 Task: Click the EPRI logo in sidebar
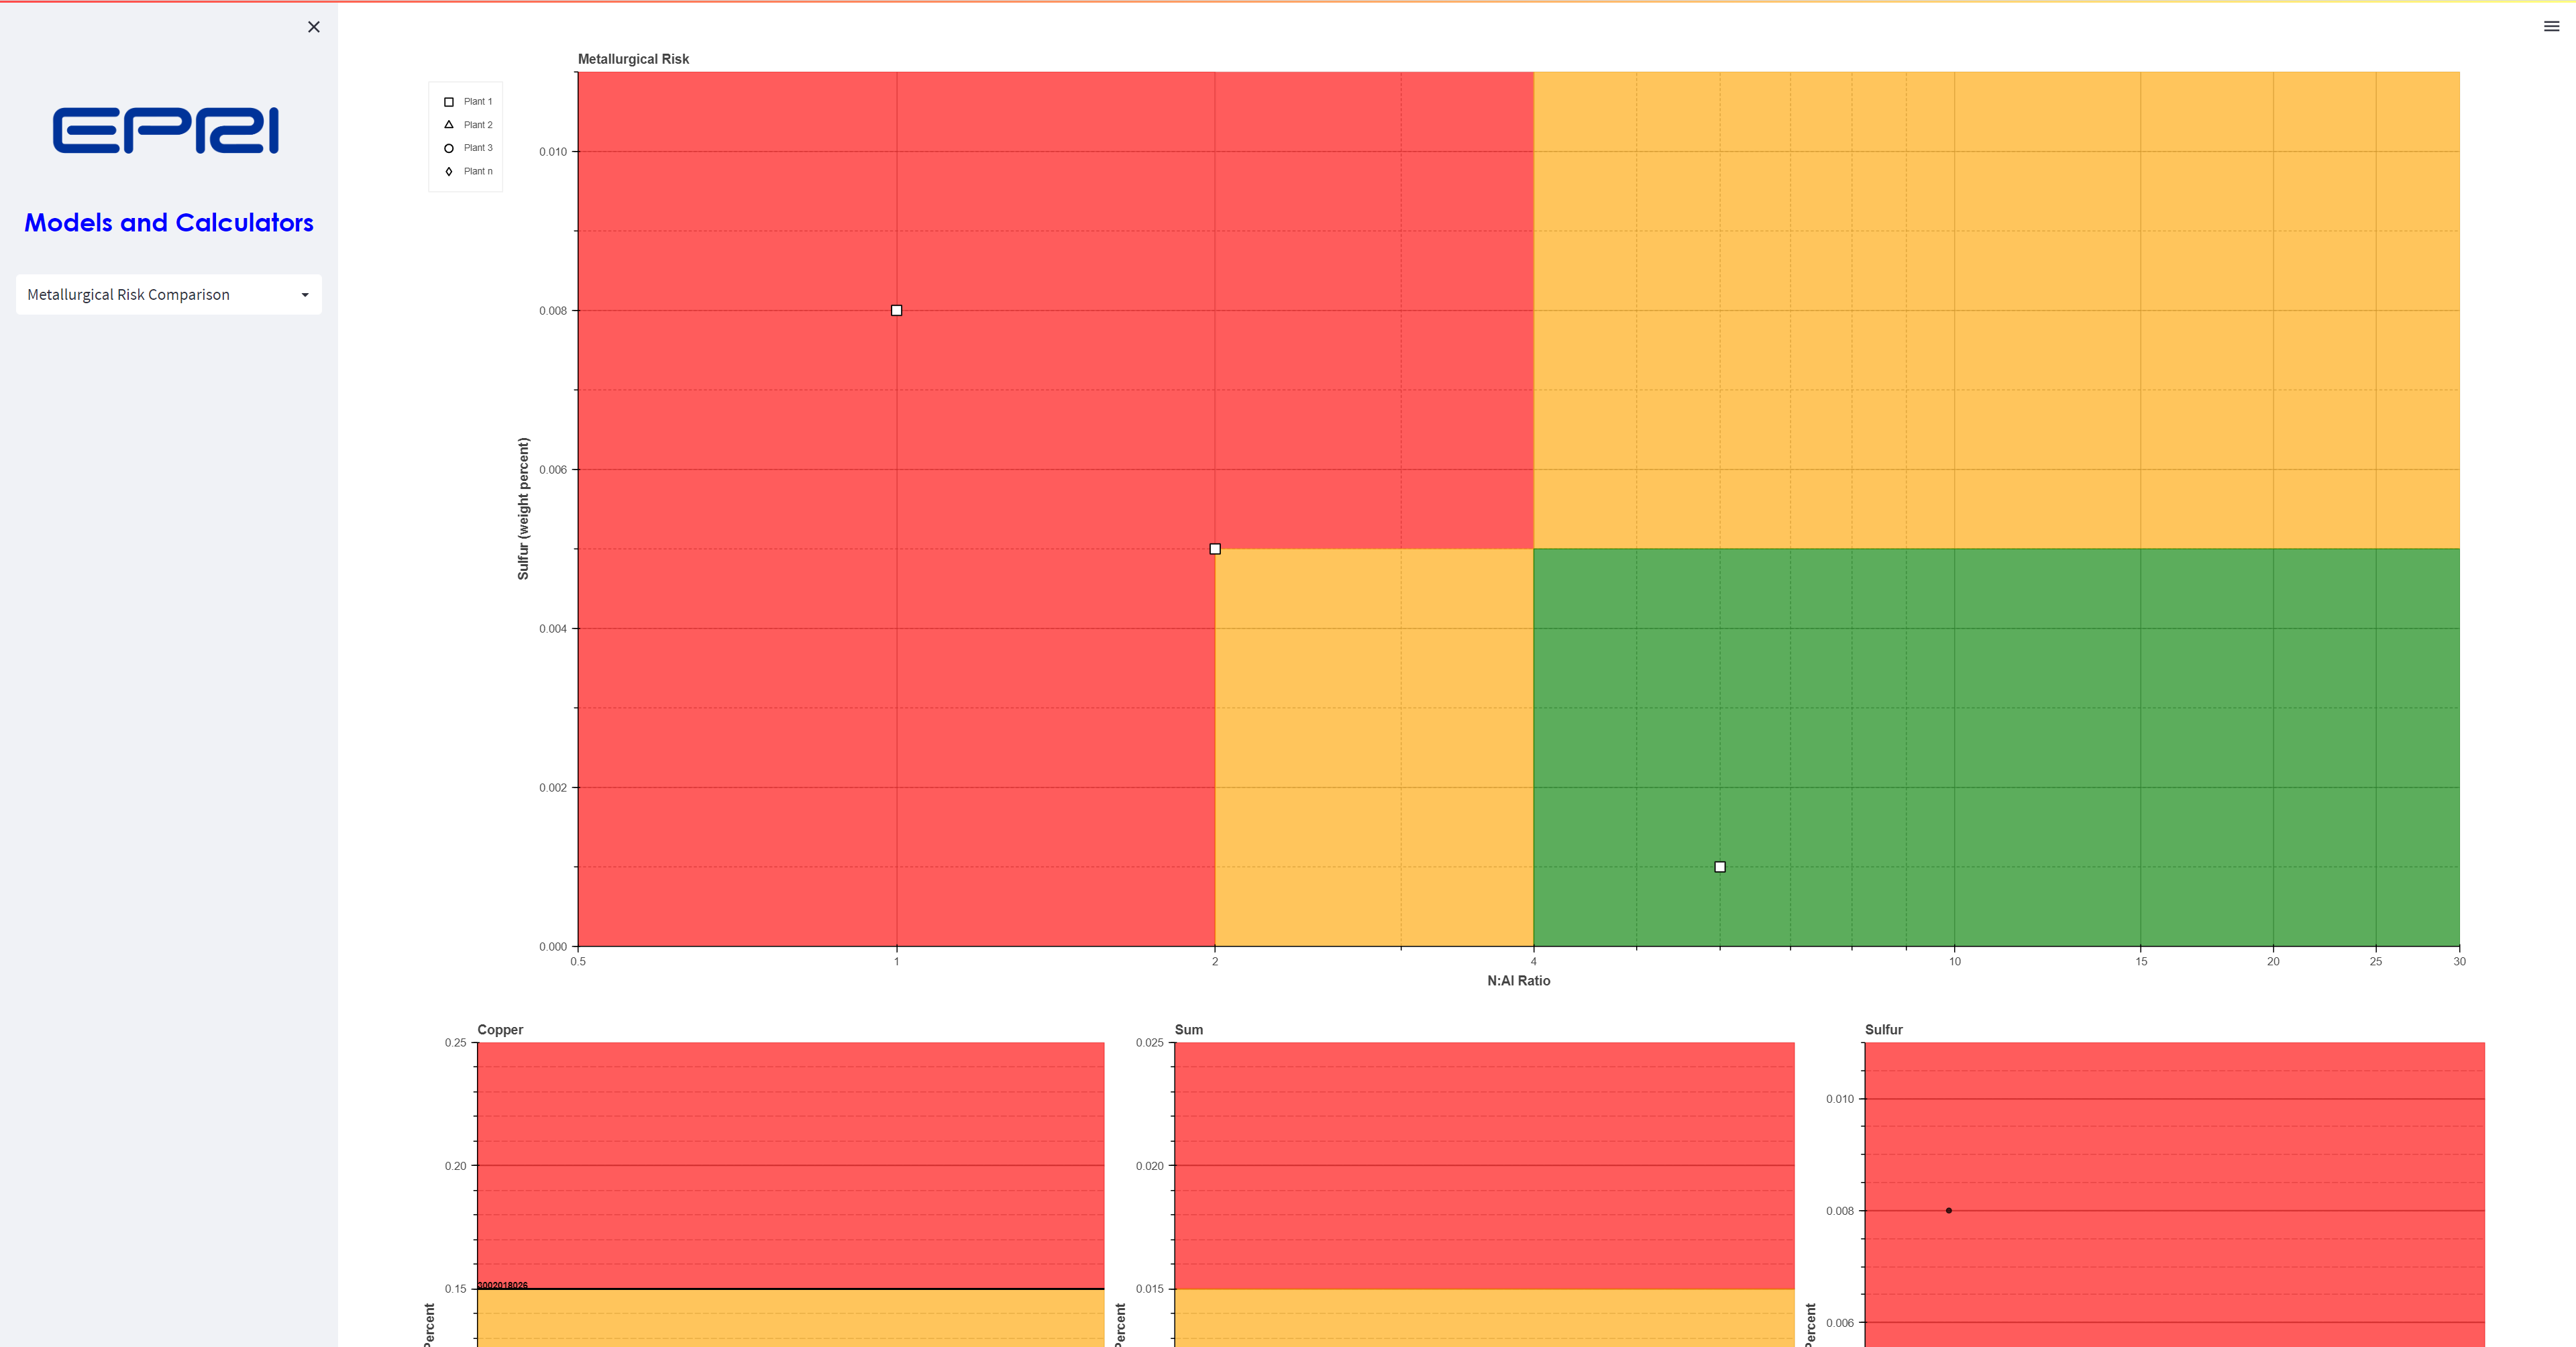(166, 131)
